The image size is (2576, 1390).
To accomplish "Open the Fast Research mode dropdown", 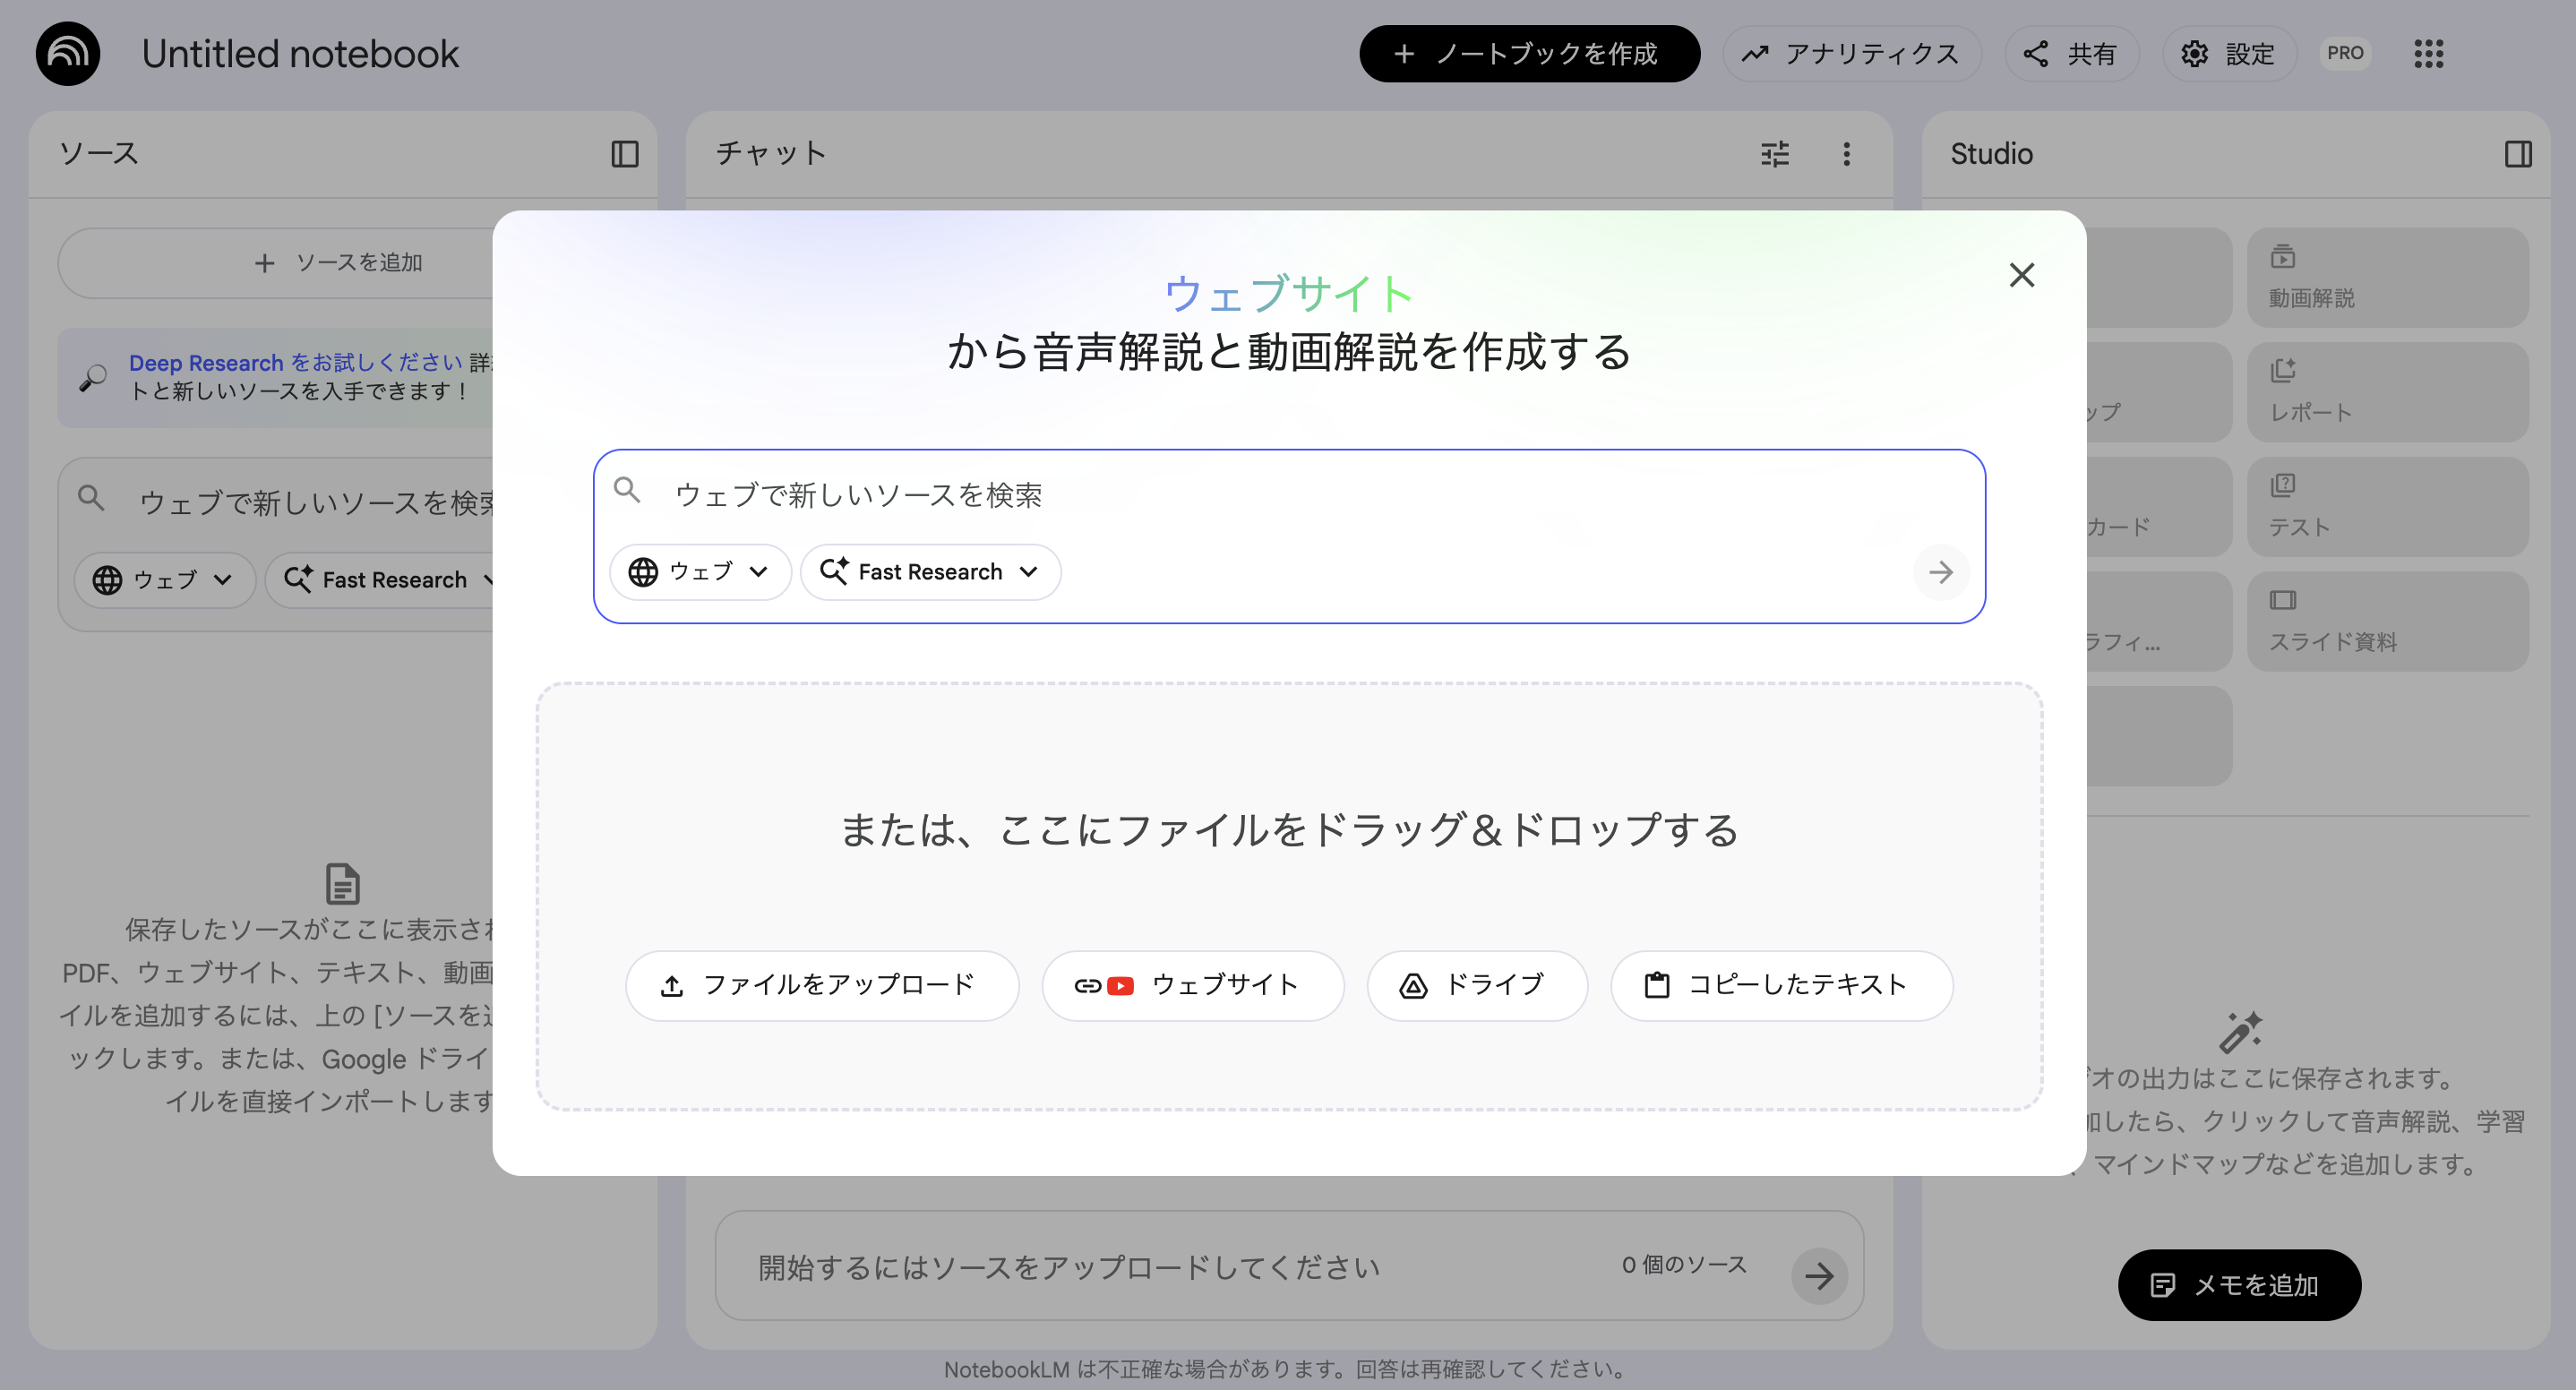I will 930,571.
